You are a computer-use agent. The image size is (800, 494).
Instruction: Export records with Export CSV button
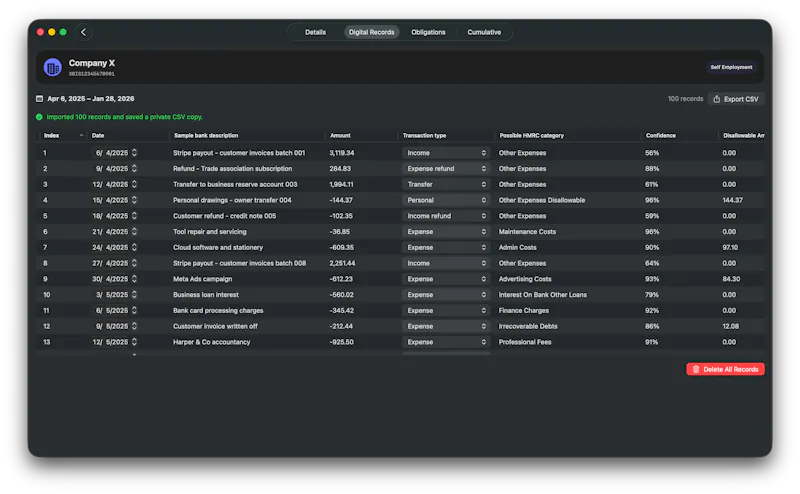736,99
